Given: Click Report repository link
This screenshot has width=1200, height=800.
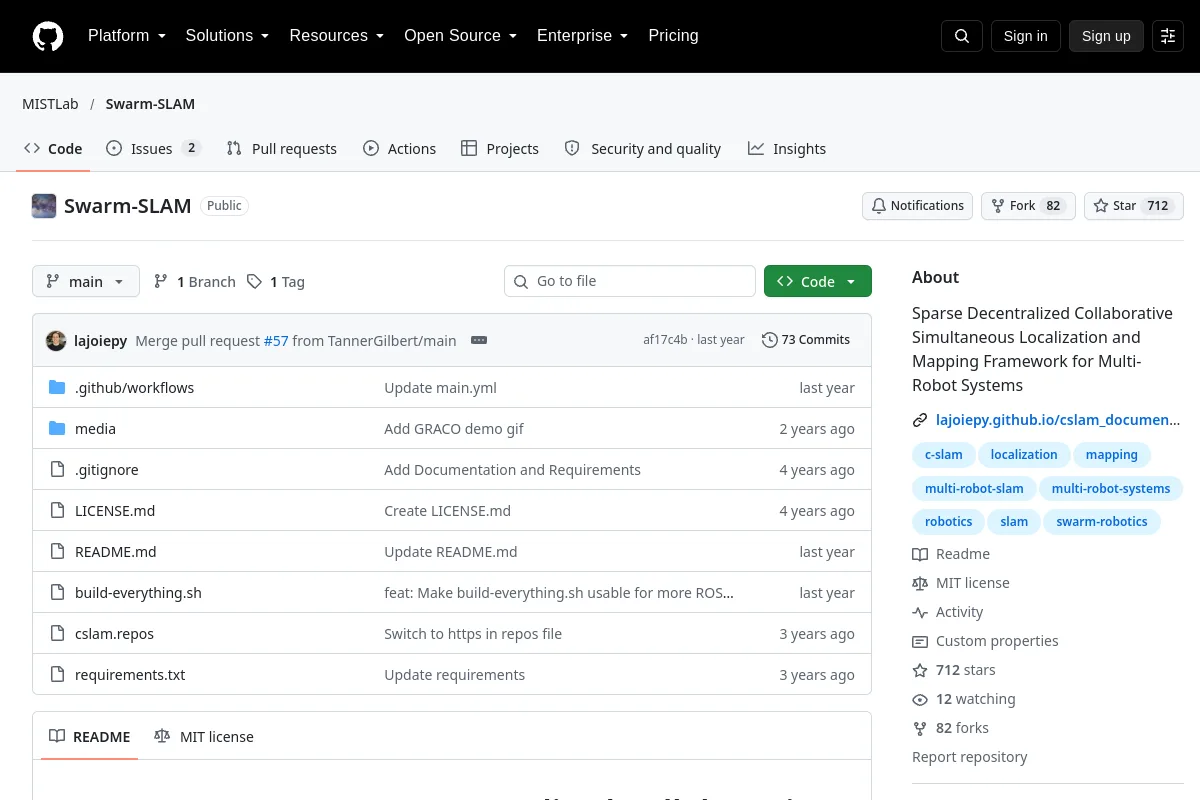Looking at the screenshot, I should [x=969, y=757].
